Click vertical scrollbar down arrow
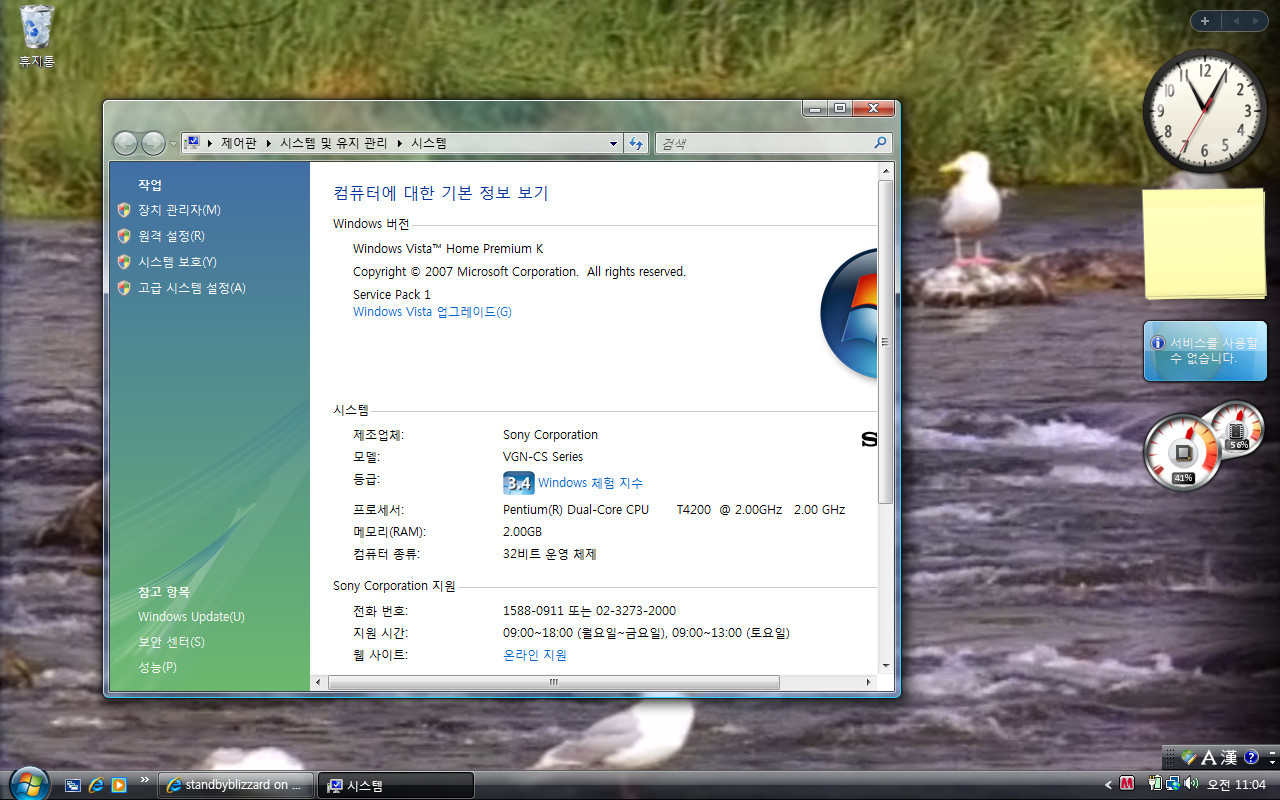1280x800 pixels. coord(885,664)
